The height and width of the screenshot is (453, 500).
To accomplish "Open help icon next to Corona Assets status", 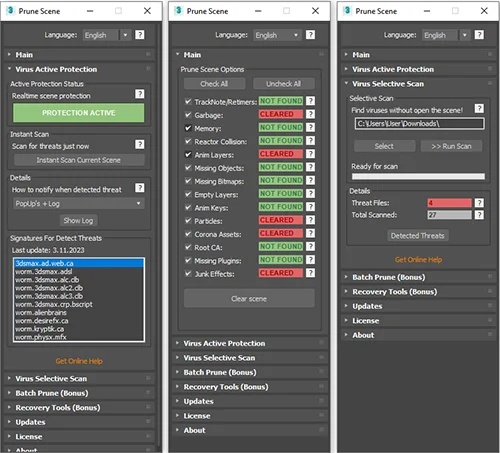I will [x=310, y=233].
